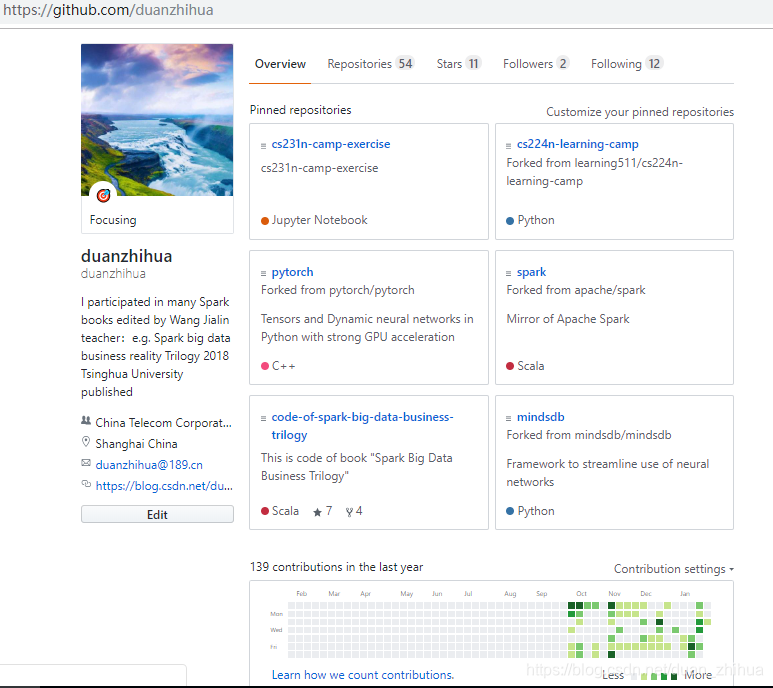Open the blog.csdn.net profile link
The height and width of the screenshot is (688, 773).
click(x=164, y=486)
